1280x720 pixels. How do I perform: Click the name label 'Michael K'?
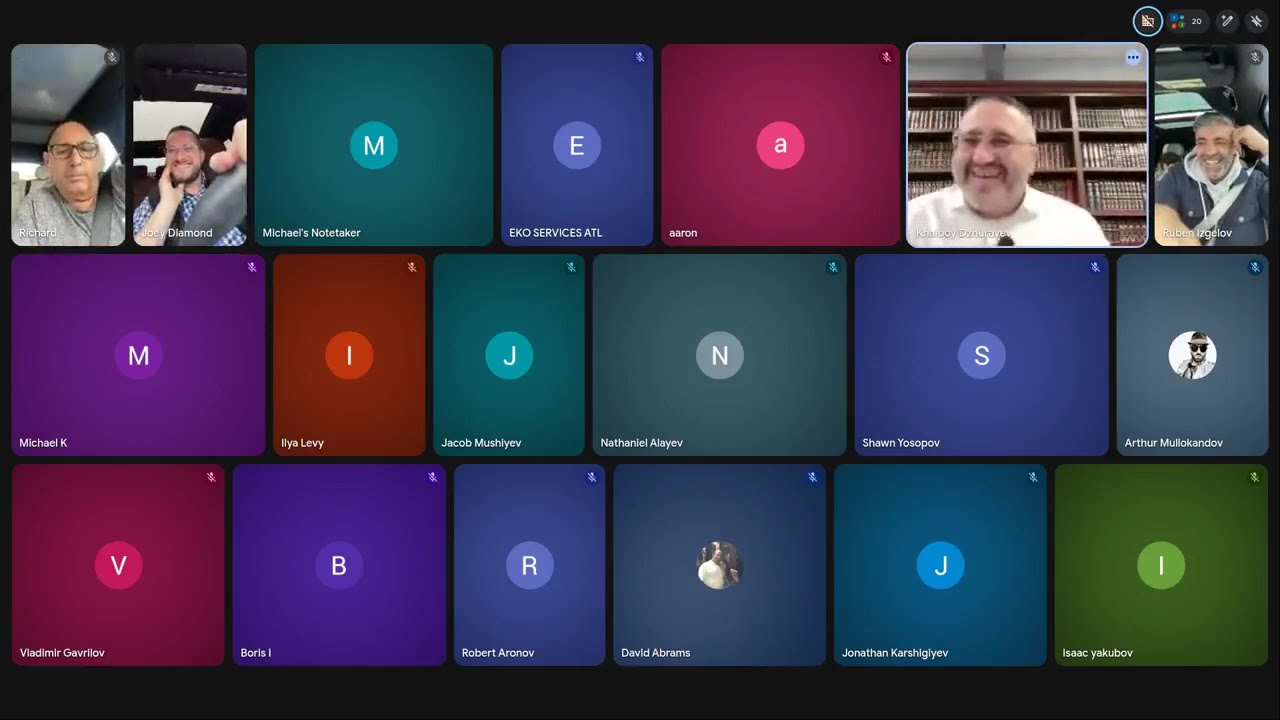click(x=43, y=443)
